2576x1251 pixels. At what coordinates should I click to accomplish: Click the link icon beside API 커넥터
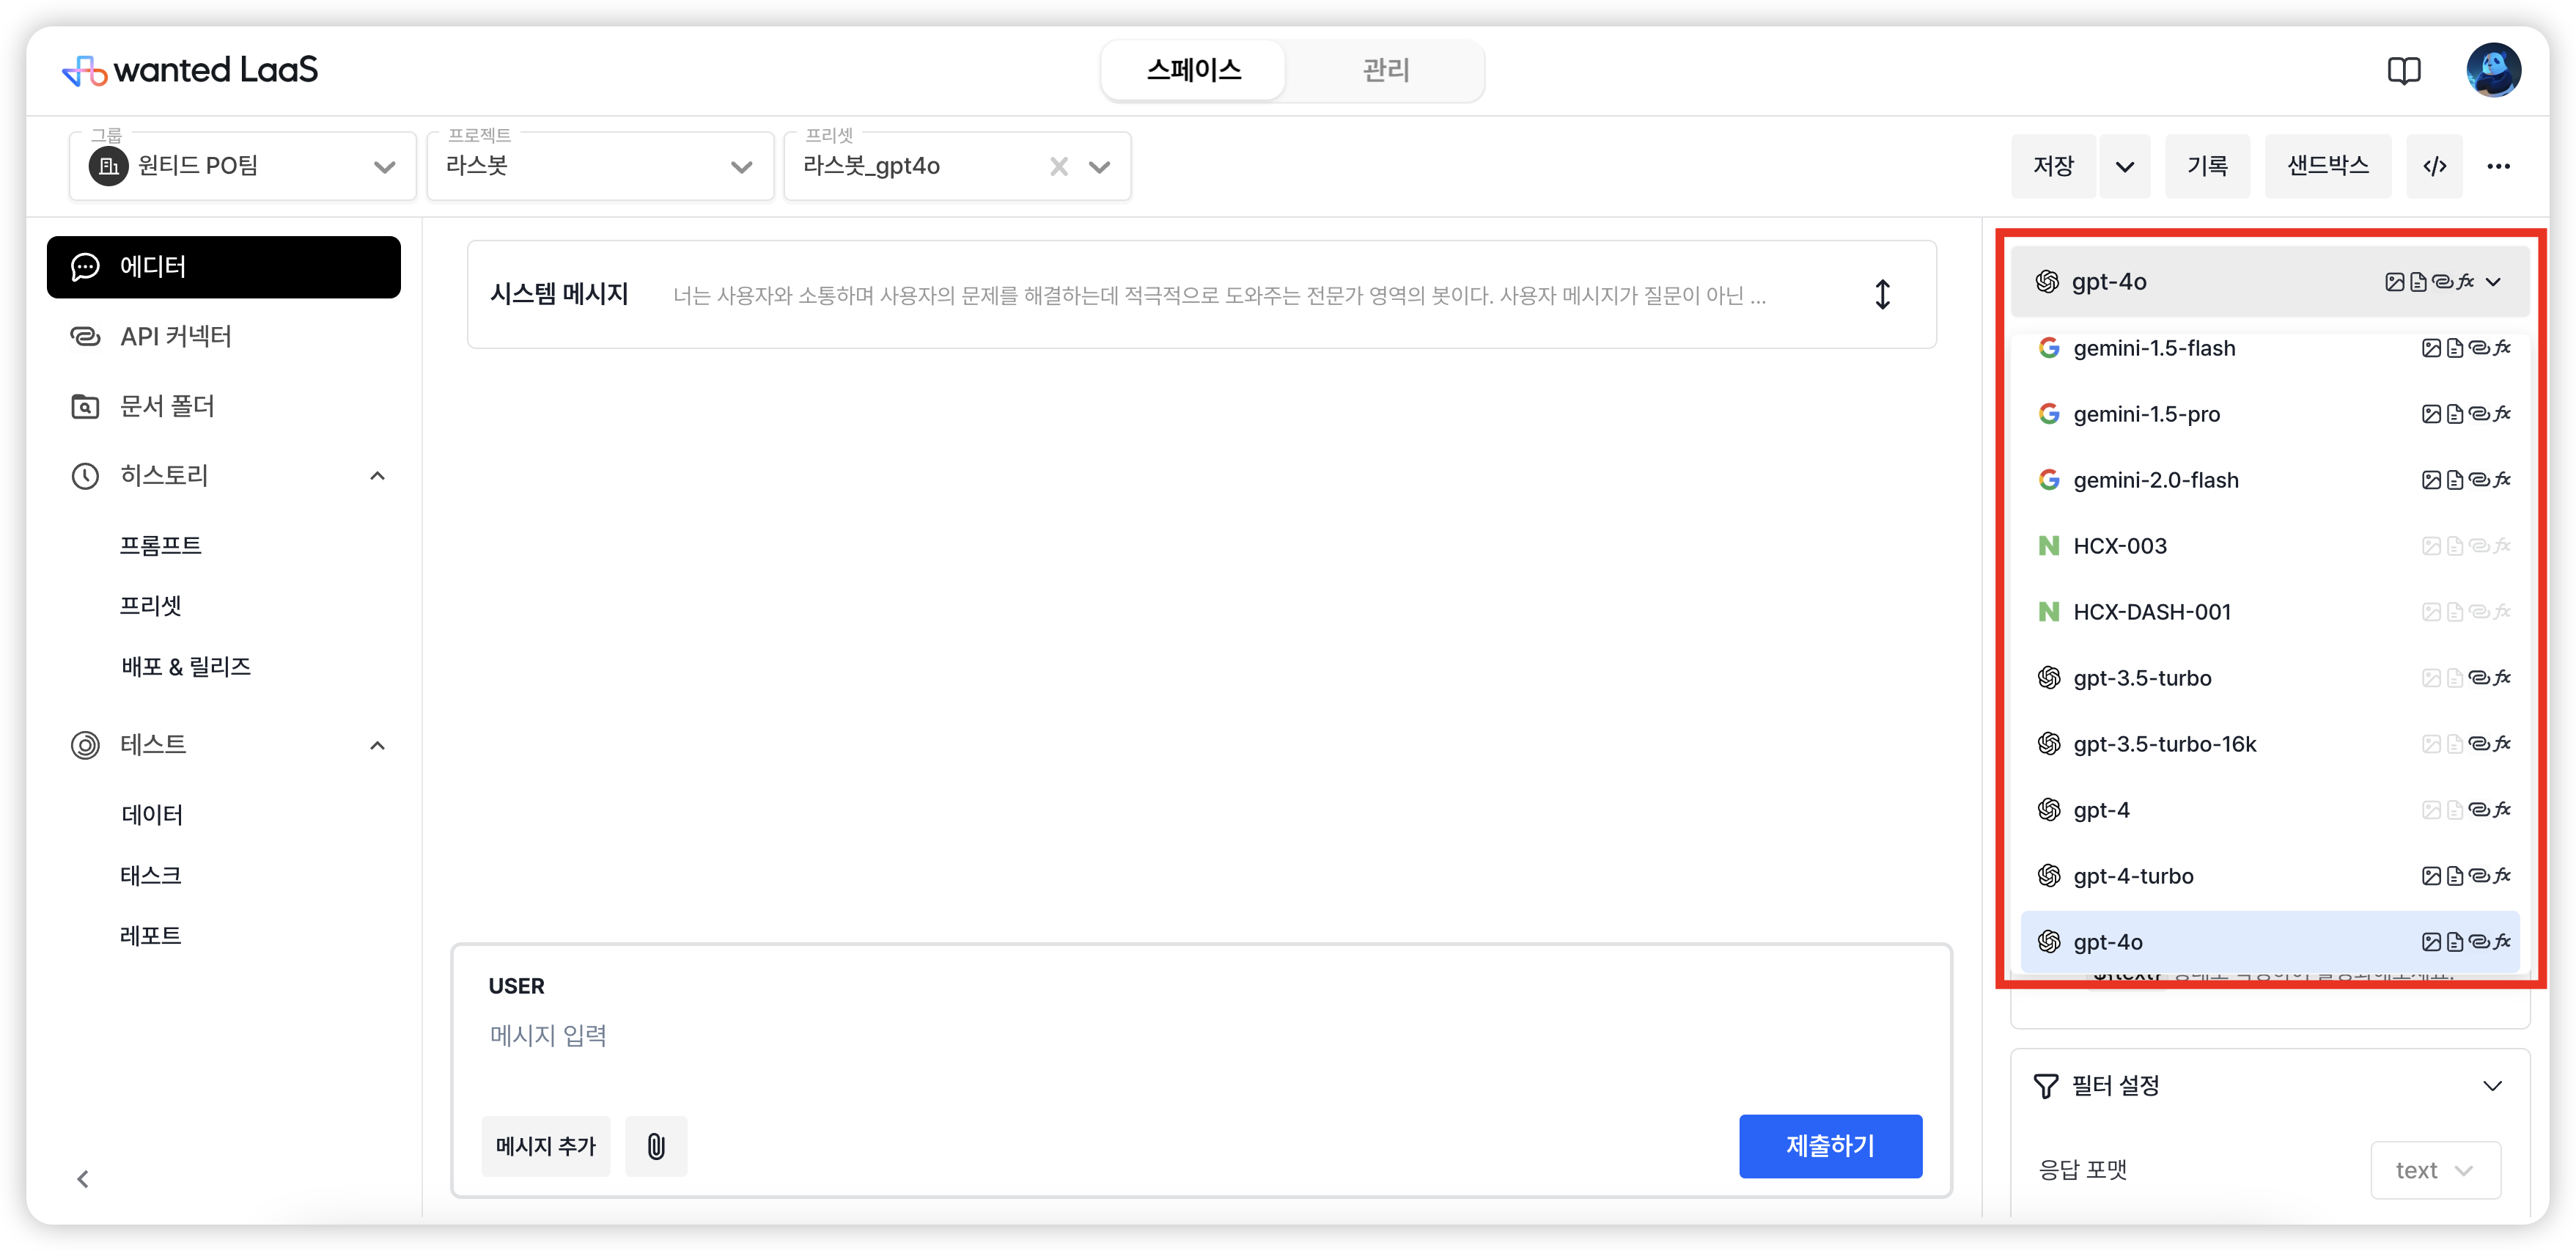pyautogui.click(x=85, y=337)
